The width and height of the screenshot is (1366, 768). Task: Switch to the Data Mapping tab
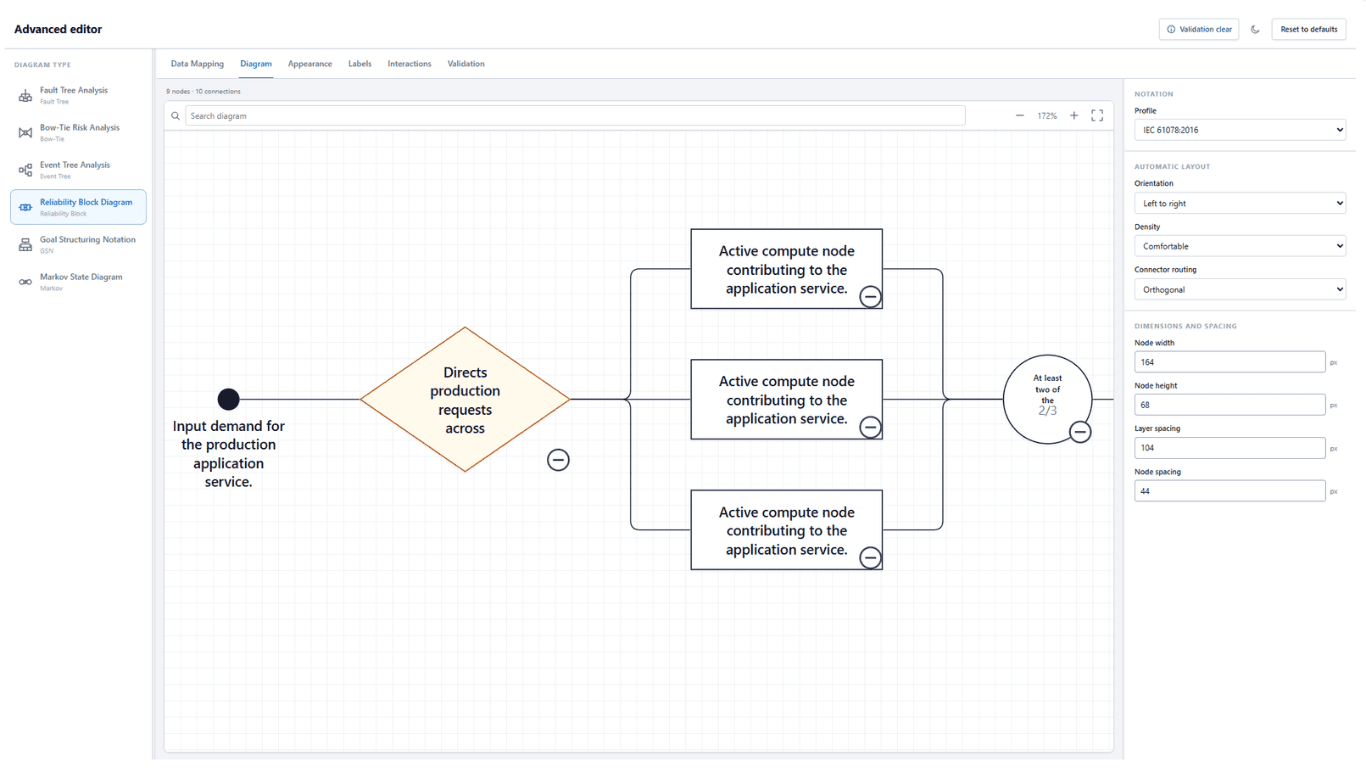click(x=197, y=64)
